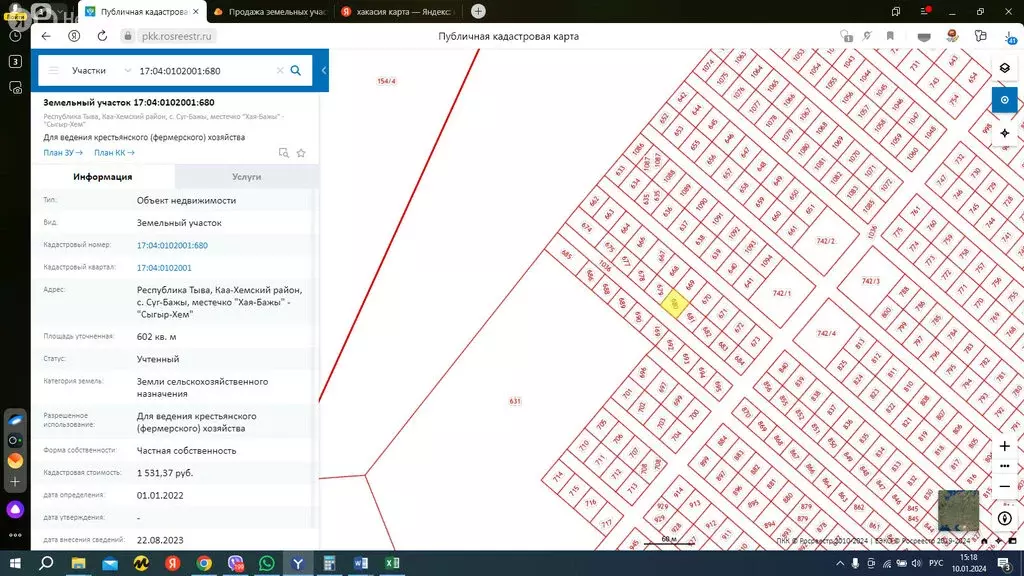Switch to the Информация tab
Screen dimensions: 1024x576
click(103, 177)
